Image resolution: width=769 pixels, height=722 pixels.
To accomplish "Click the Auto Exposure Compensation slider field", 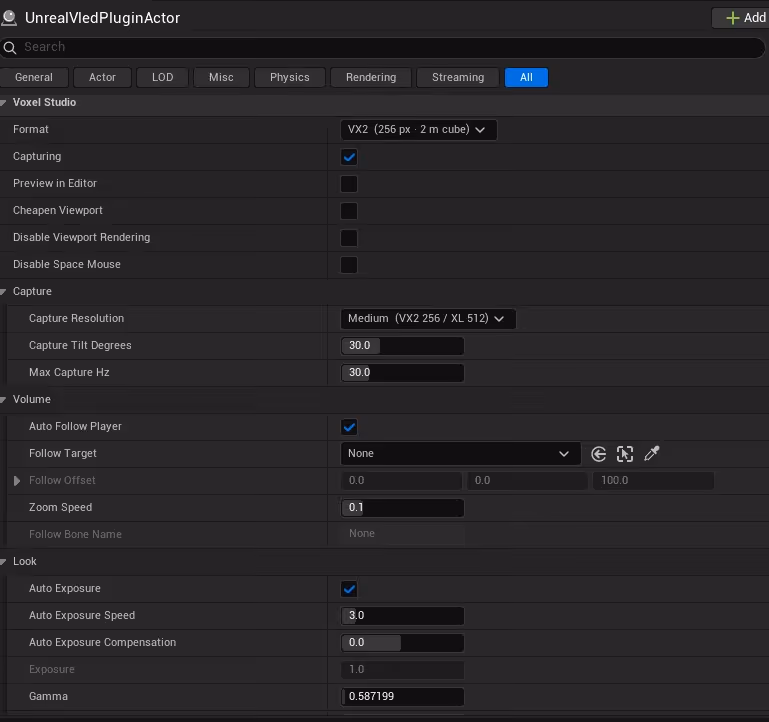I will pos(402,643).
